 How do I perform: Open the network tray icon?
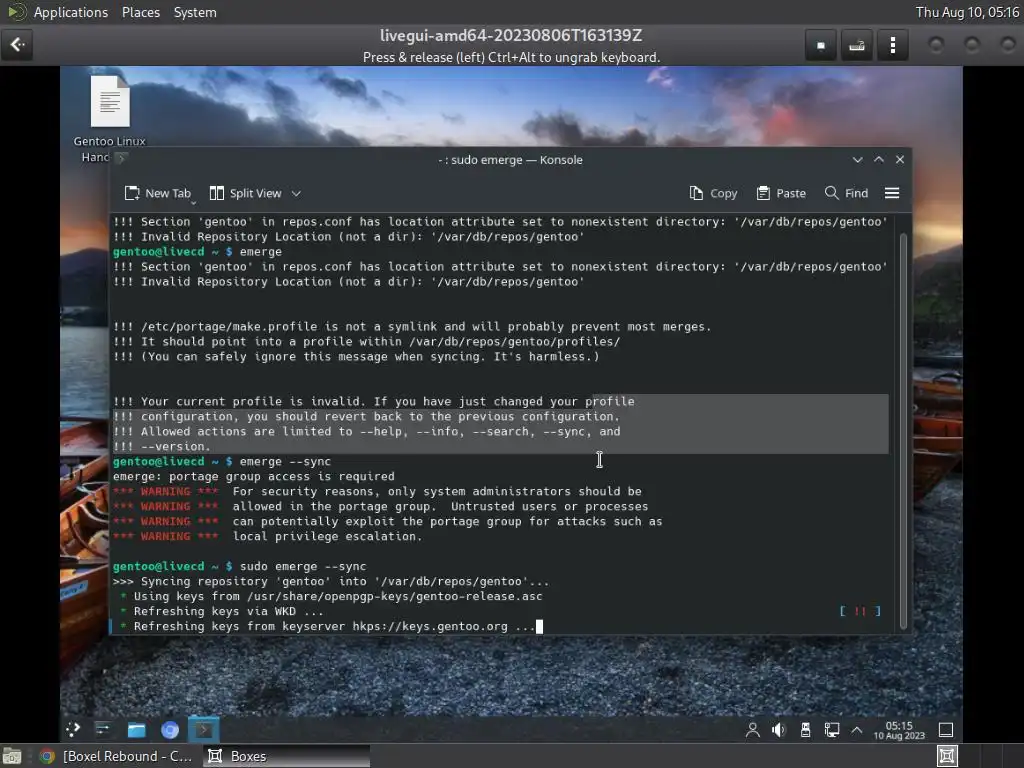831,730
